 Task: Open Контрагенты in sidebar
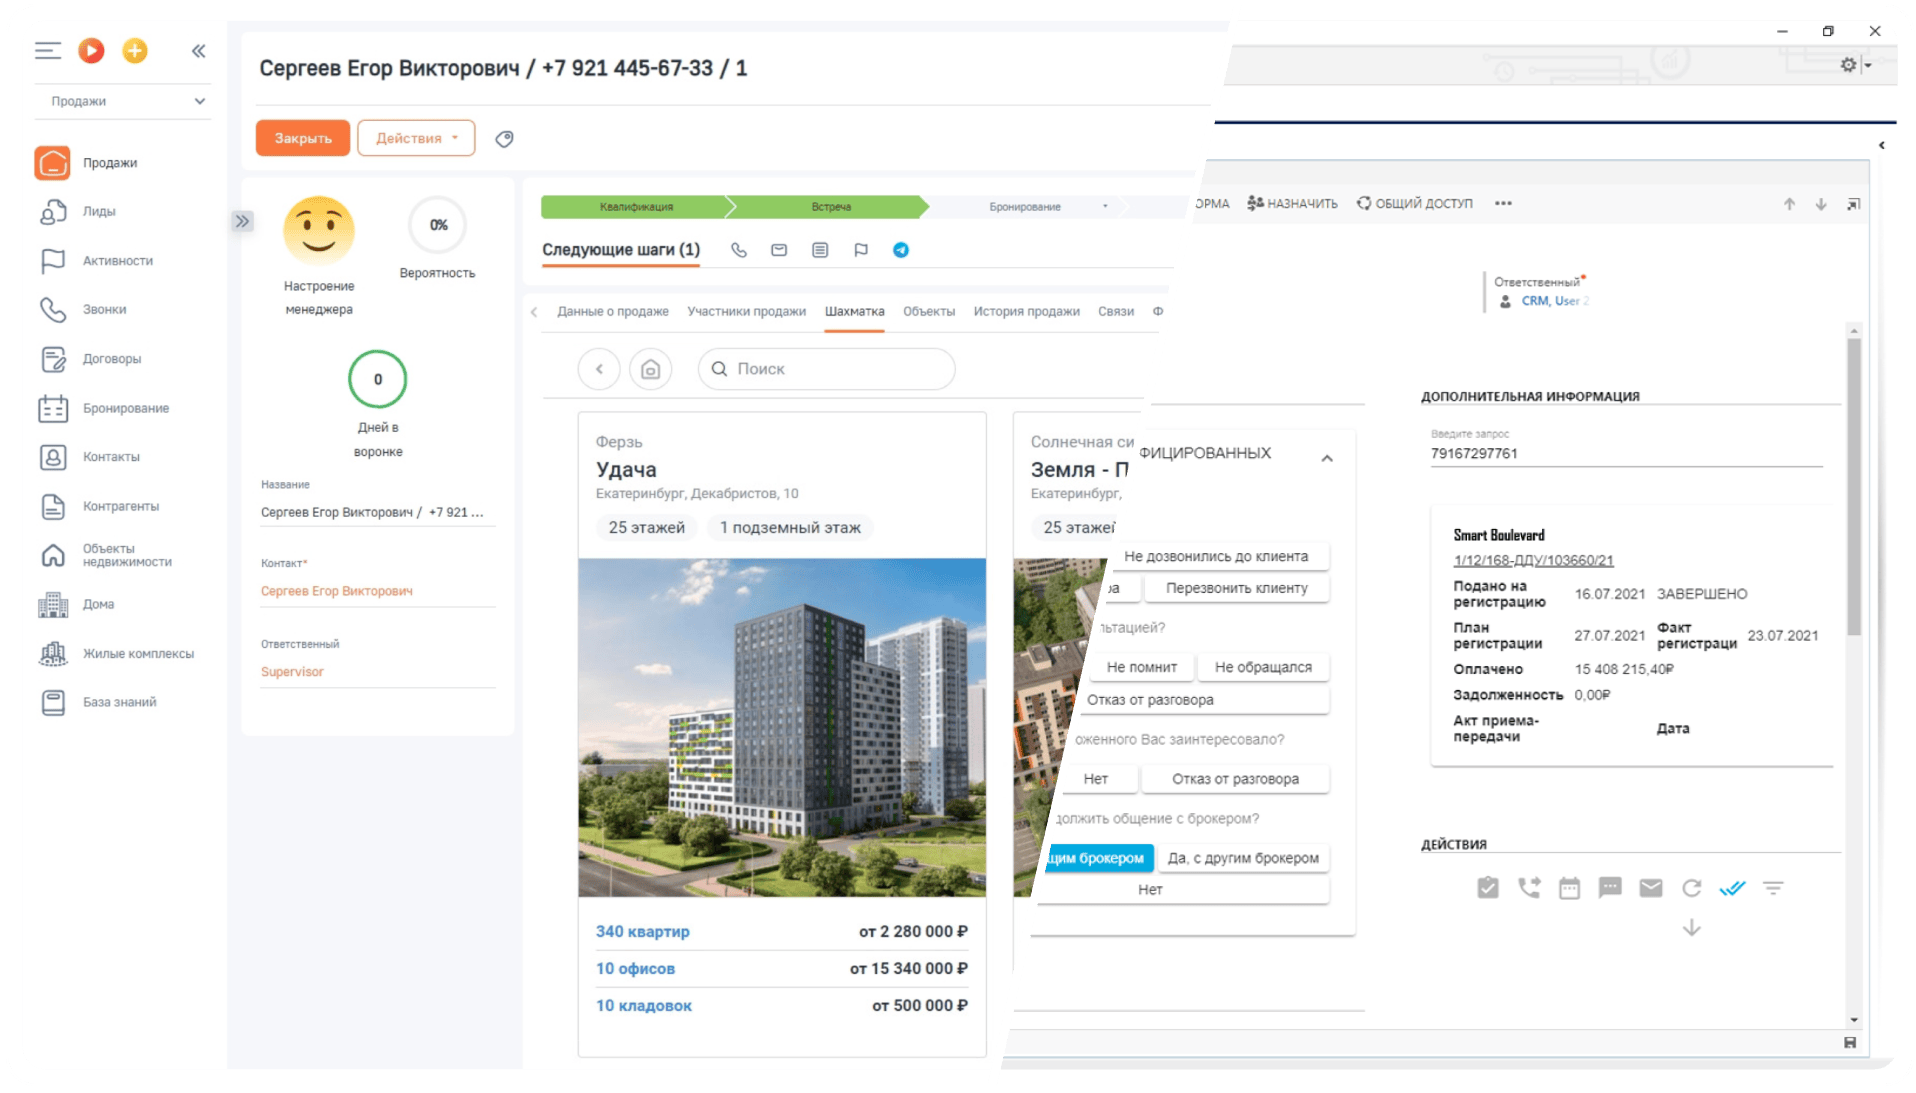pyautogui.click(x=121, y=506)
